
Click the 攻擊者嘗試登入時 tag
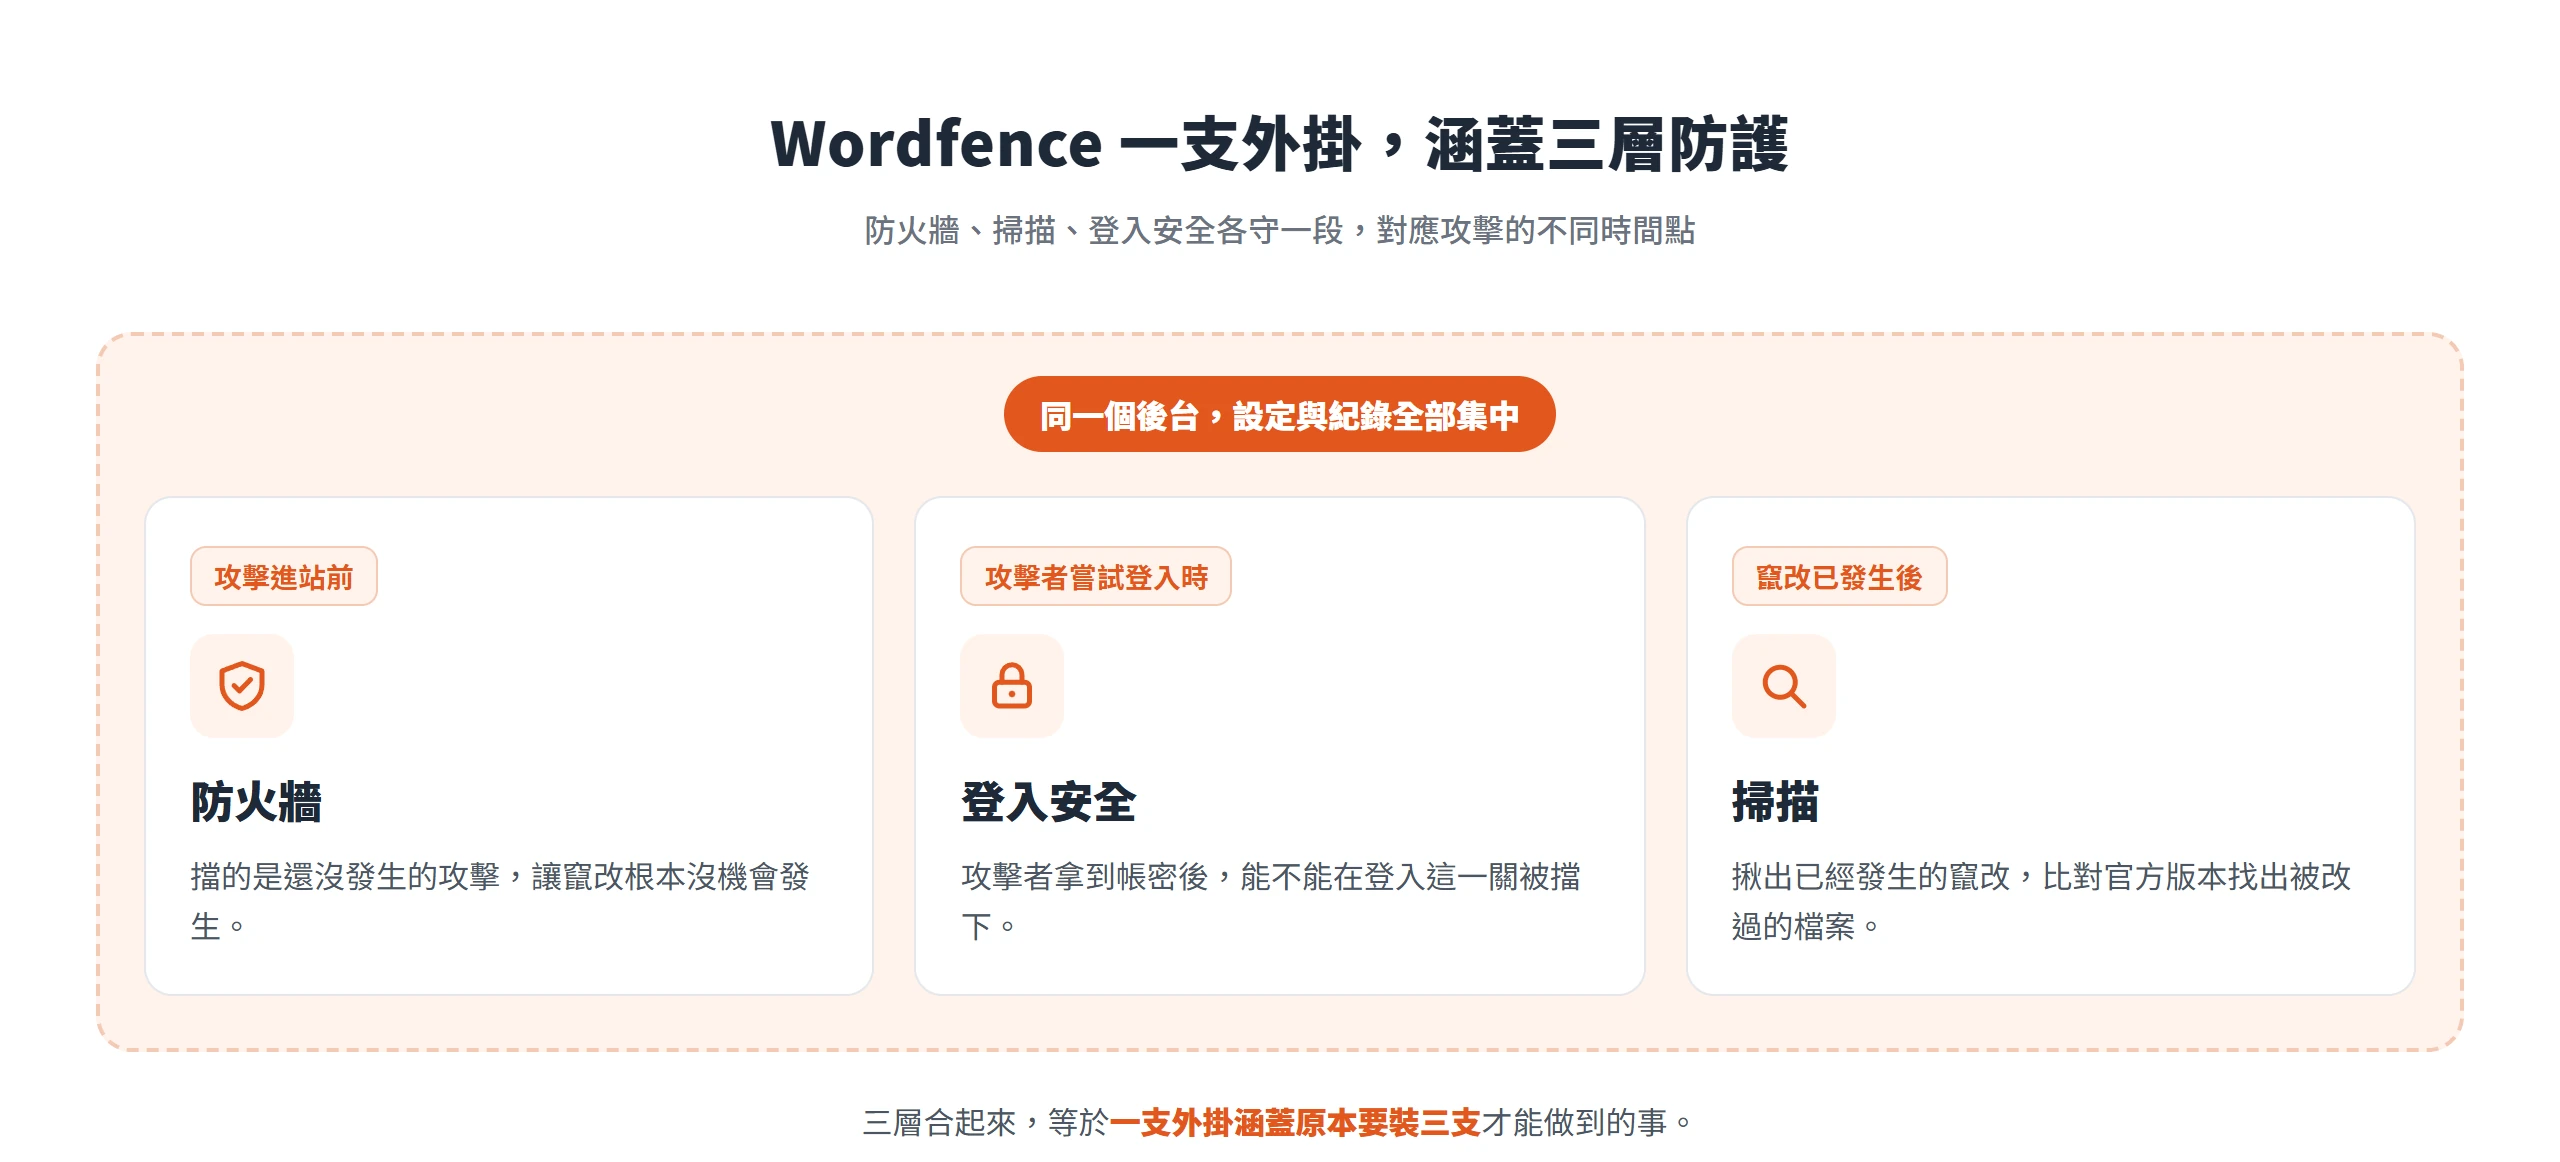tap(1096, 576)
